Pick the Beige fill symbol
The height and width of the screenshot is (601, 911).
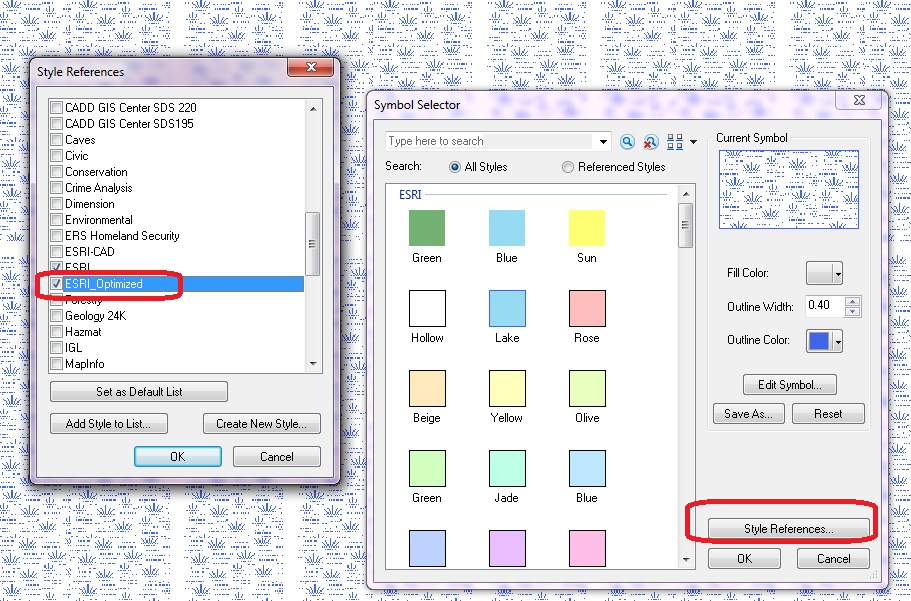pyautogui.click(x=427, y=388)
